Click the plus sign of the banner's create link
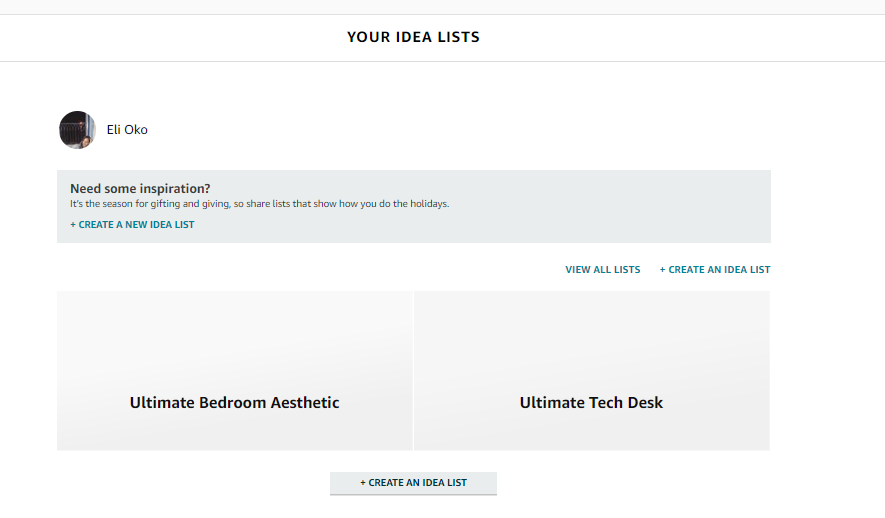The image size is (885, 518). click(x=73, y=225)
